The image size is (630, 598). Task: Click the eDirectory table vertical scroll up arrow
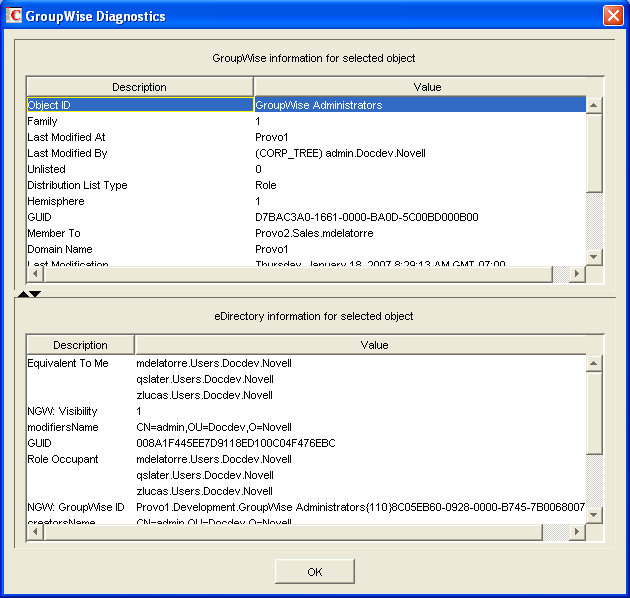594,363
